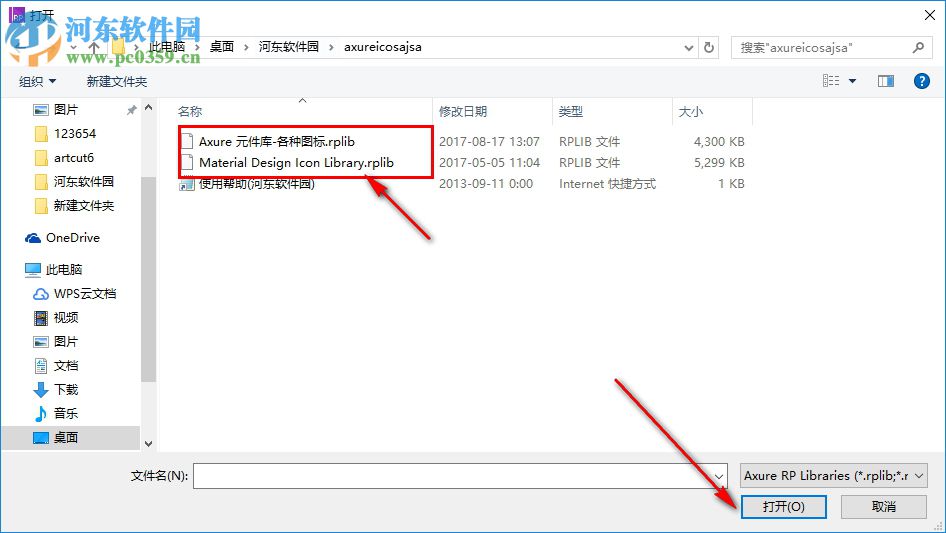Toggle the preview pane icon
Image resolution: width=946 pixels, height=533 pixels.
(886, 81)
